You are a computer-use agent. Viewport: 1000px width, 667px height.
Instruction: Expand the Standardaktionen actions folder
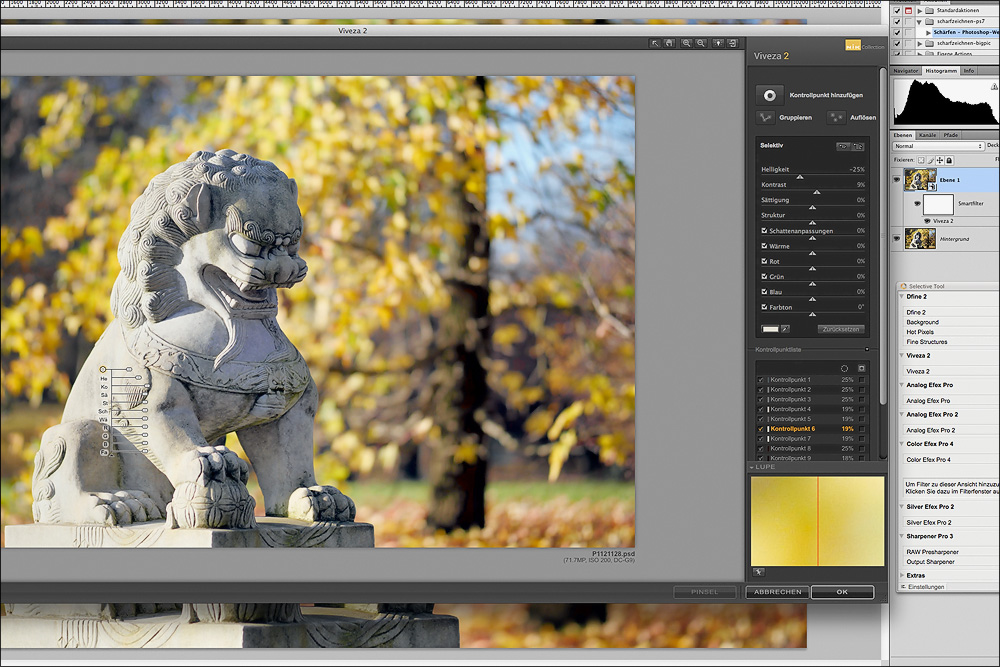(x=919, y=10)
